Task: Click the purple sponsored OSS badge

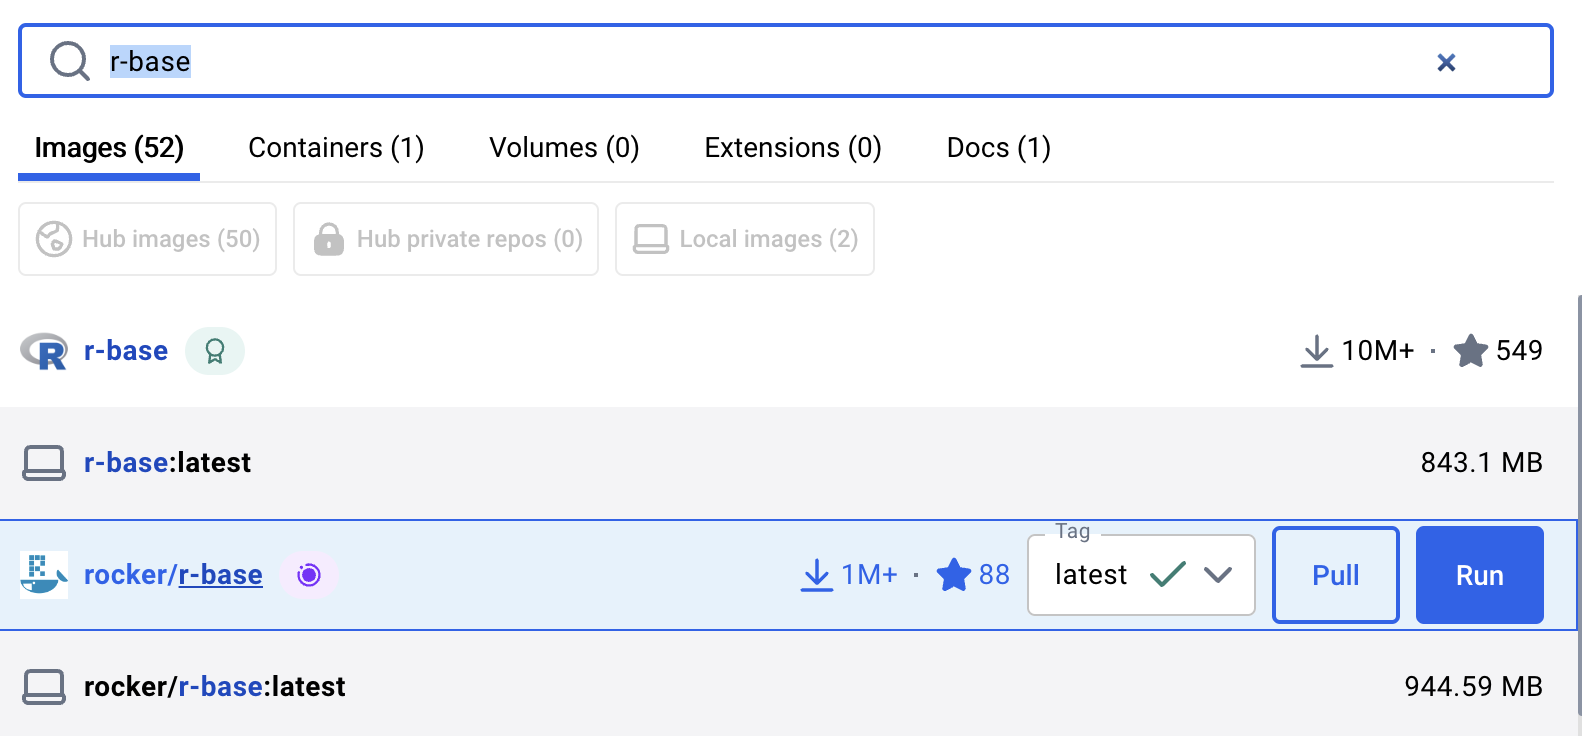Action: click(309, 575)
